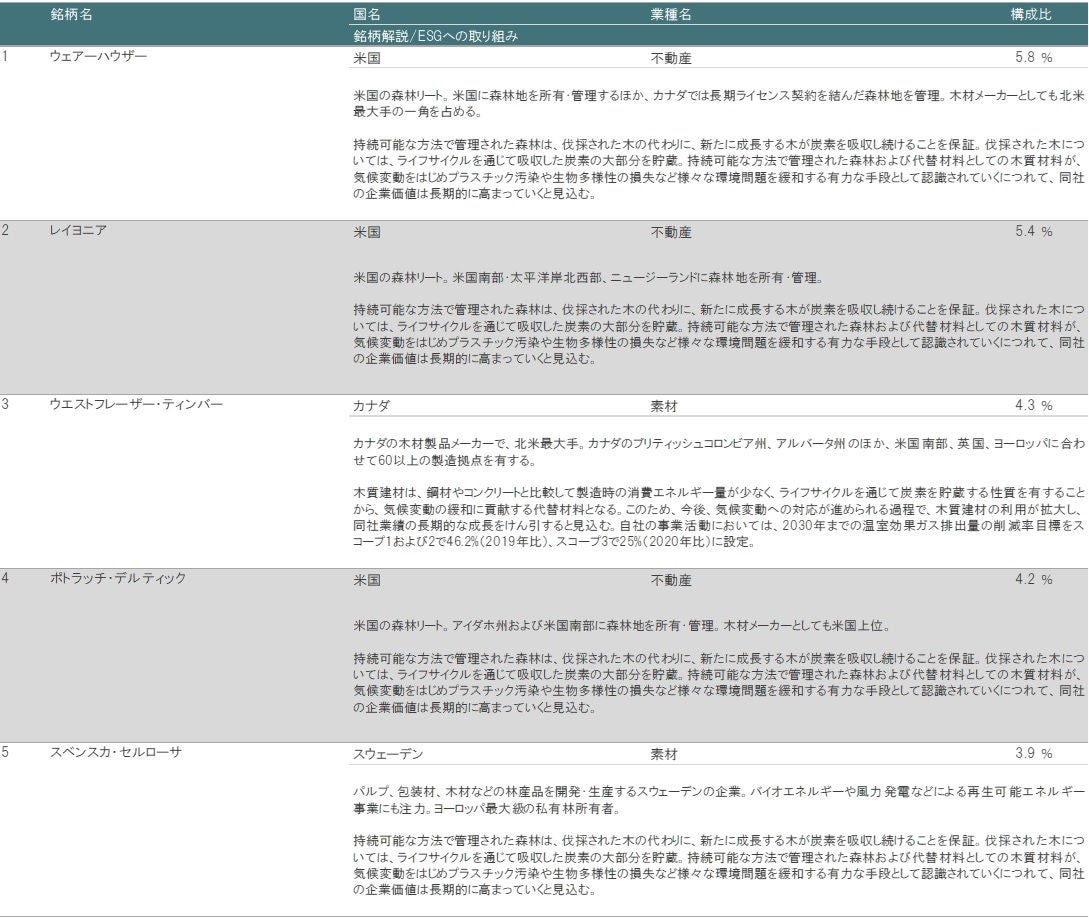Screen dimensions: 1089x918
Task: Select the stock name "レイヨニア"
Action: tap(78, 230)
